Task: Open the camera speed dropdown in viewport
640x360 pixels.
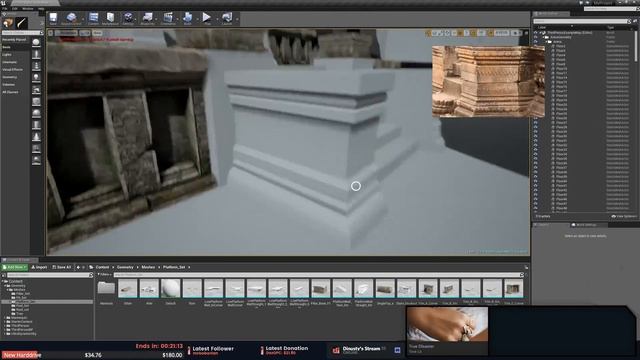Action: click(516, 33)
